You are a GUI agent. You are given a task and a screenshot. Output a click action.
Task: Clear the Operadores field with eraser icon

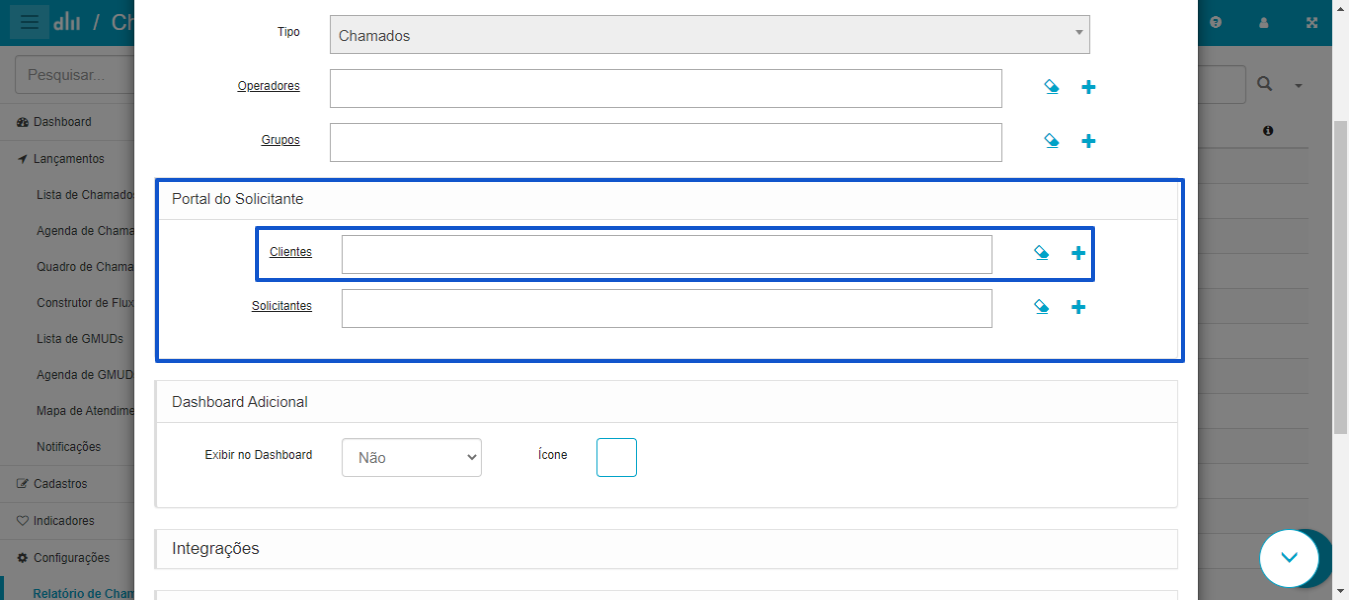(x=1051, y=87)
